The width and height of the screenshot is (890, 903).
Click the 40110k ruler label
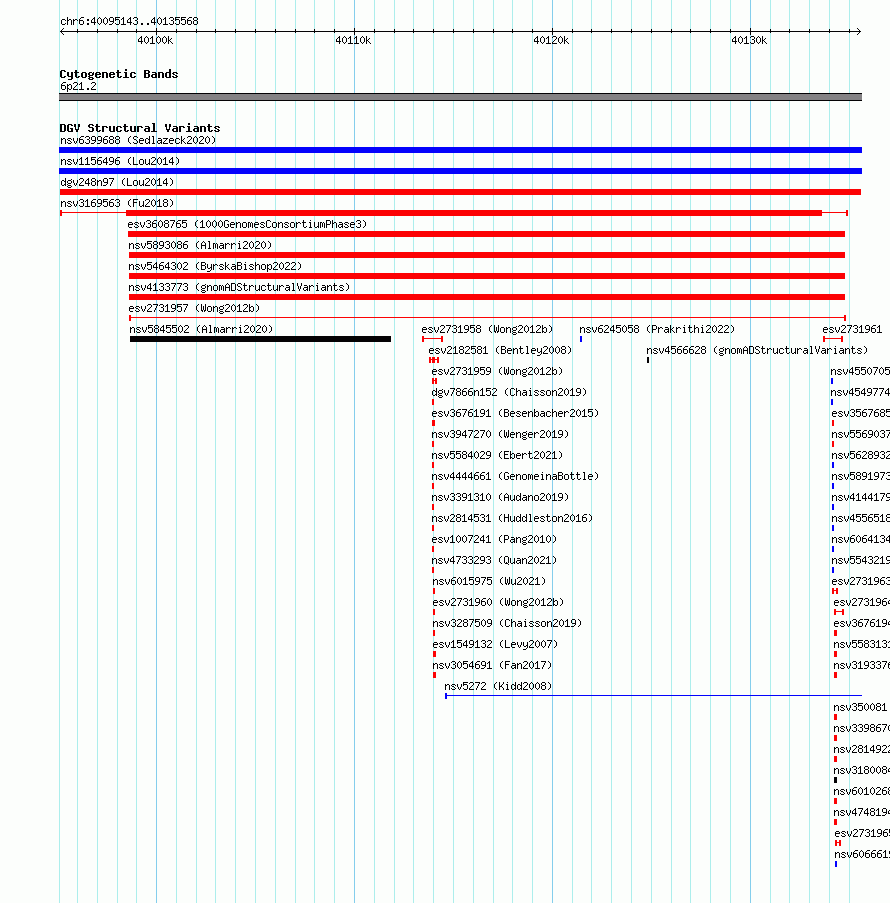tap(353, 40)
